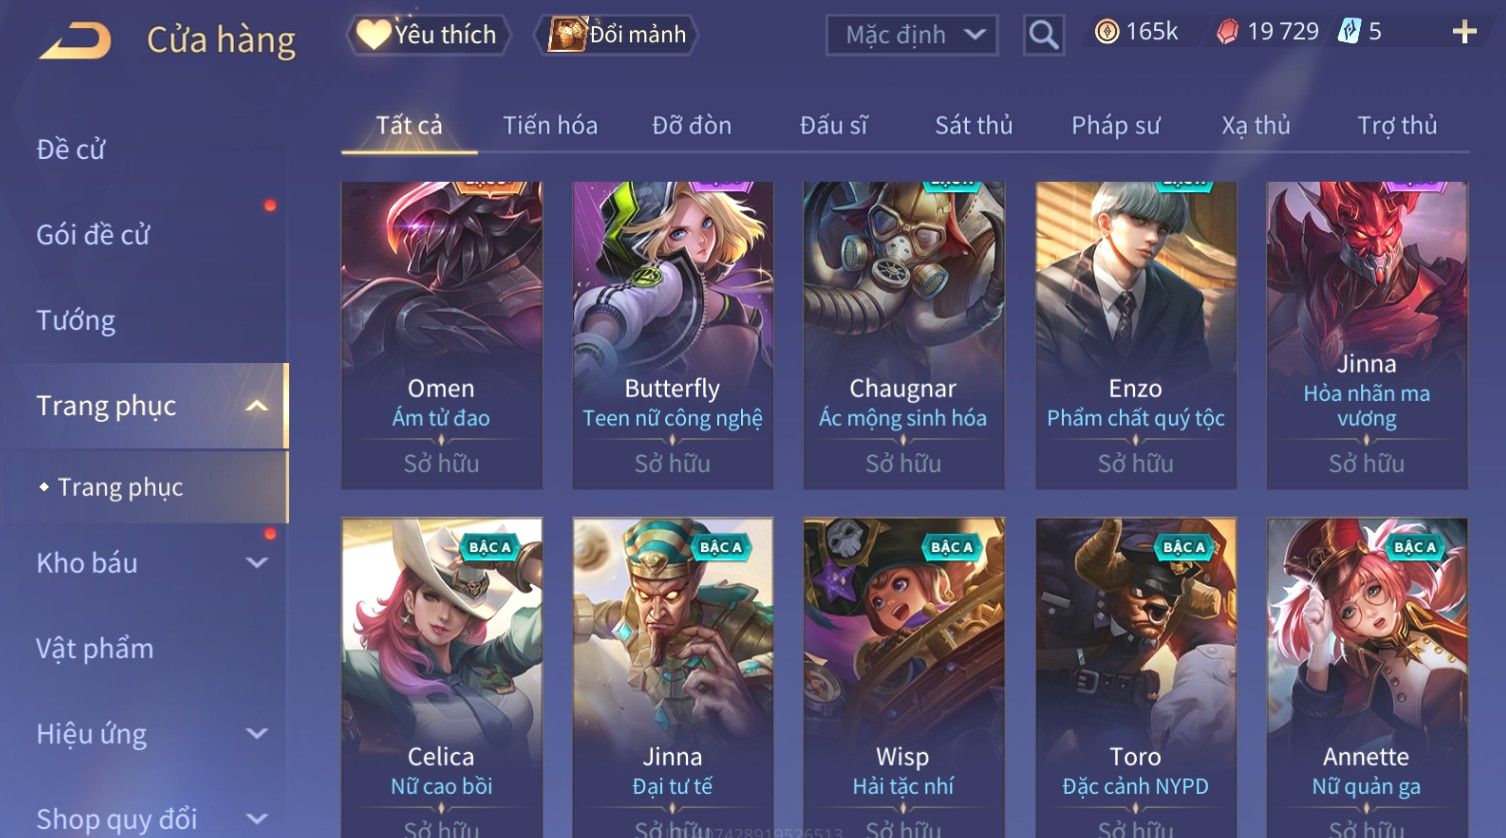Screen dimensions: 1506x838
Task: Tap the red gem currency icon
Action: click(1227, 32)
